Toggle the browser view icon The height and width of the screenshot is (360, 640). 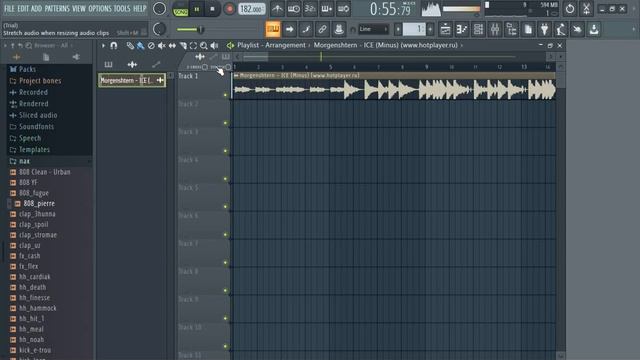(511, 29)
